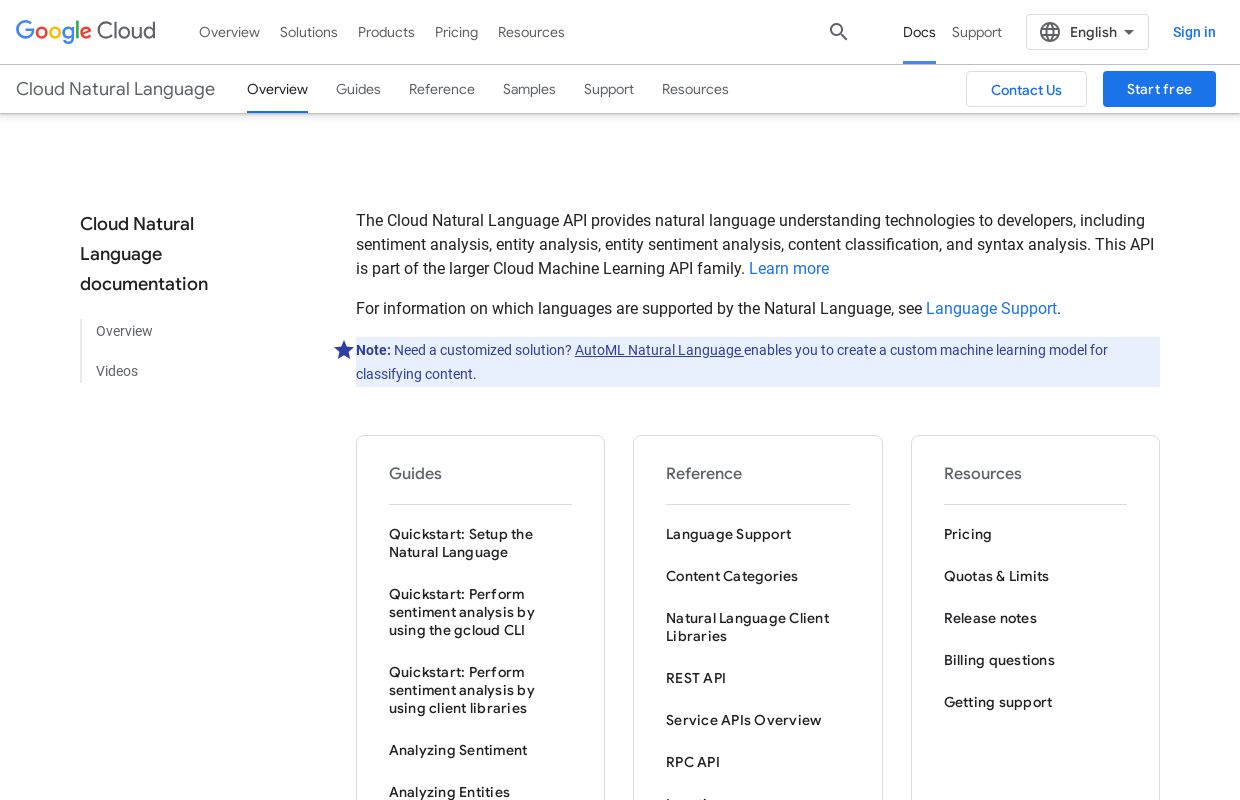The height and width of the screenshot is (800, 1240).
Task: Follow the Language Support inline link
Action: click(991, 308)
